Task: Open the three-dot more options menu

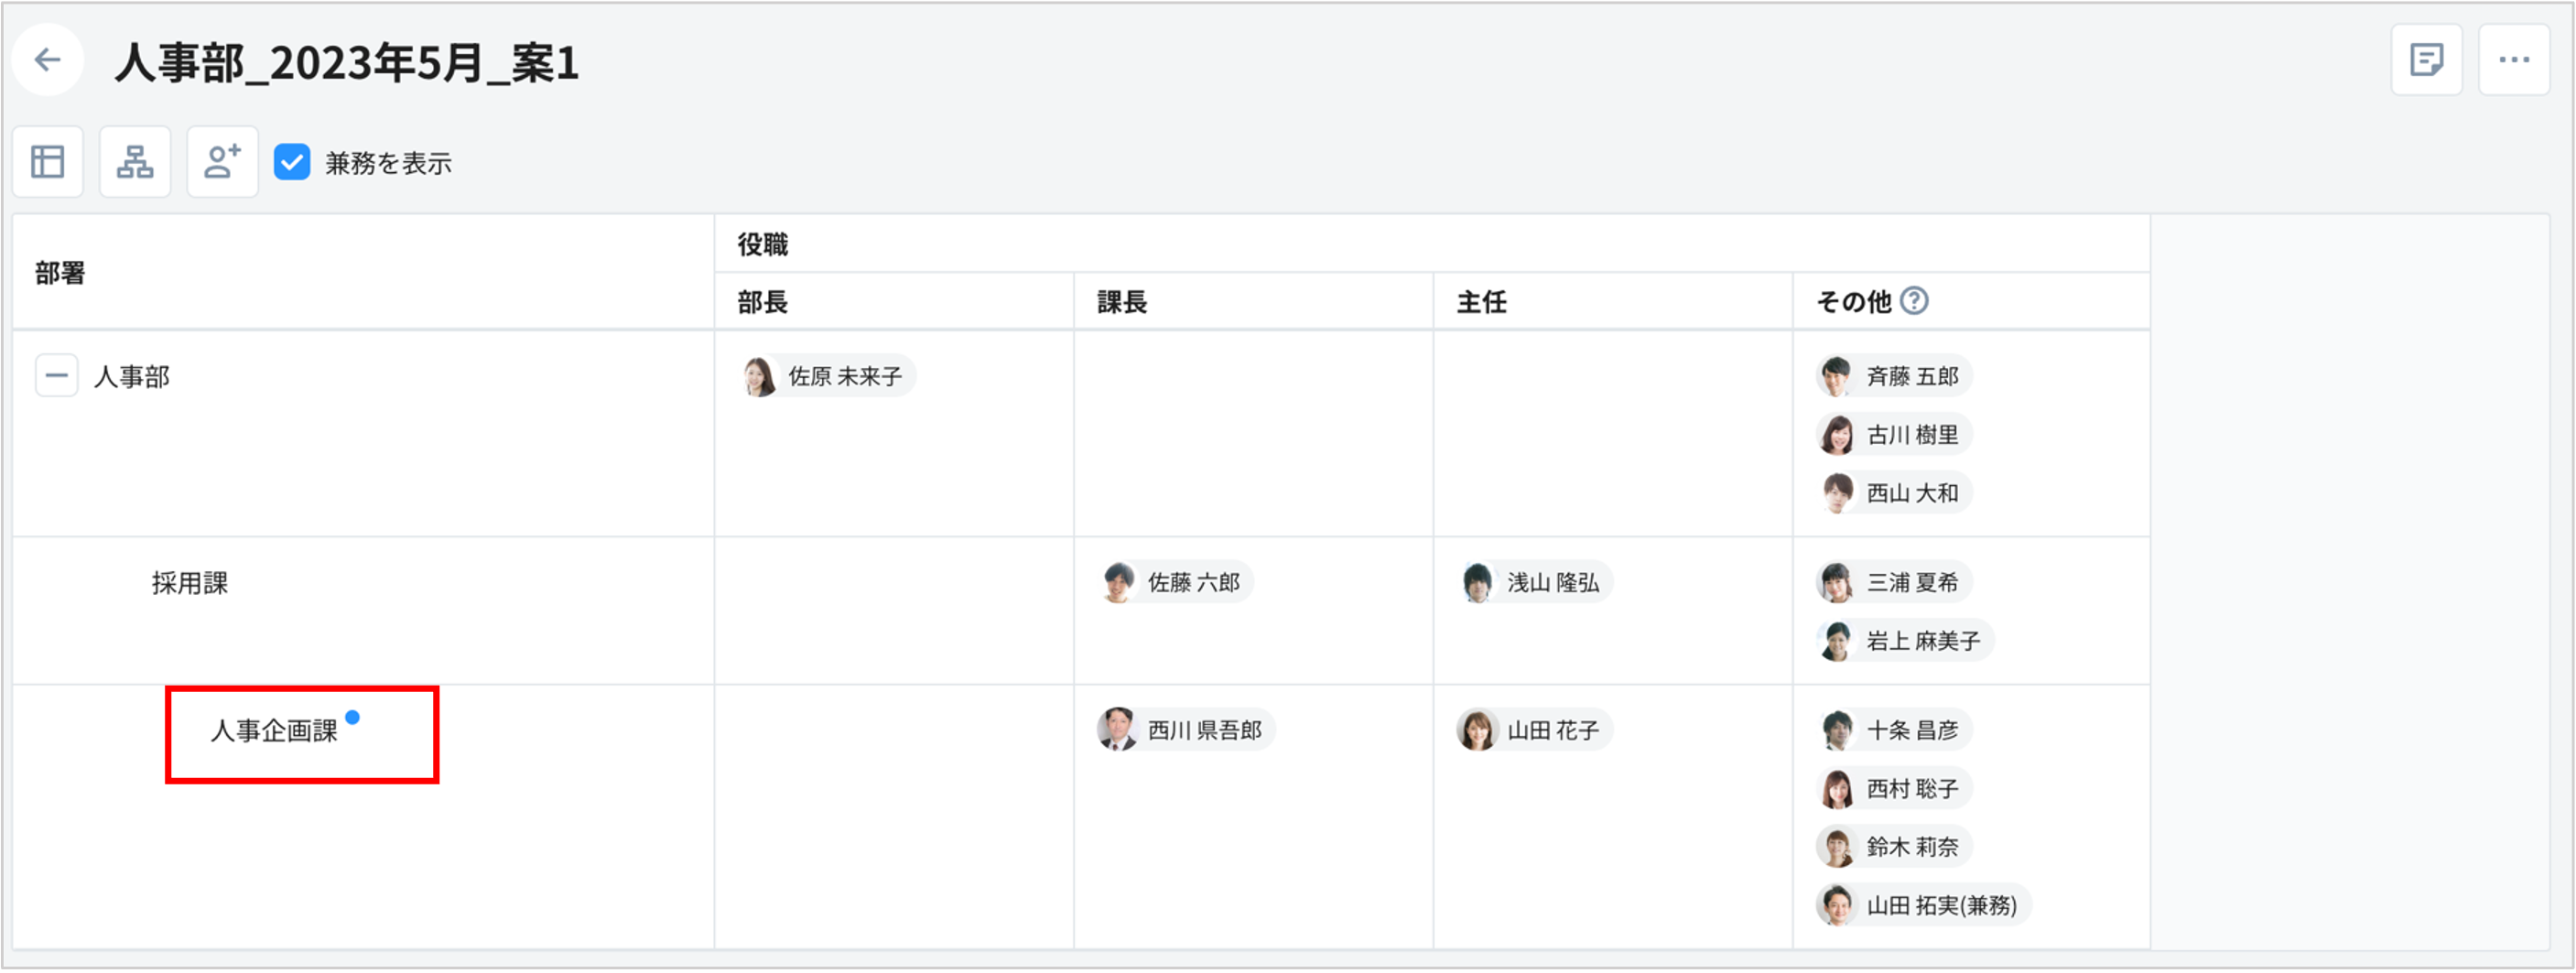Action: (x=2514, y=60)
